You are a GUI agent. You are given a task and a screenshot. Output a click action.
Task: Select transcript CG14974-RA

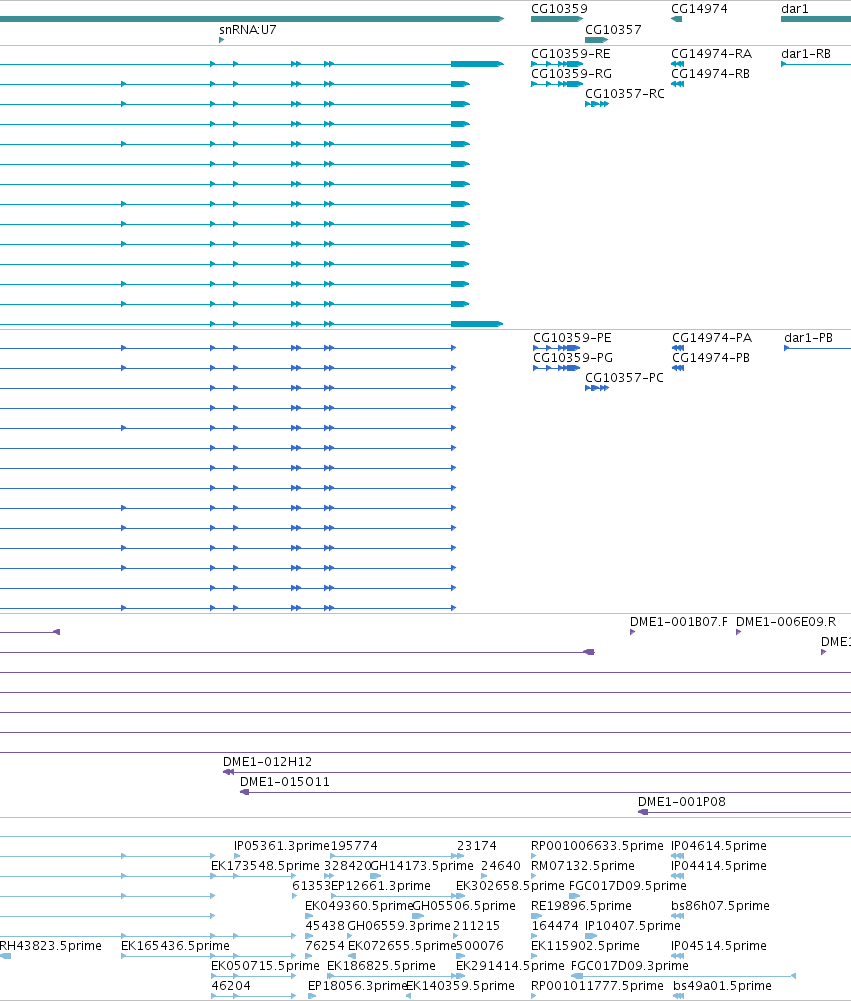pyautogui.click(x=711, y=54)
